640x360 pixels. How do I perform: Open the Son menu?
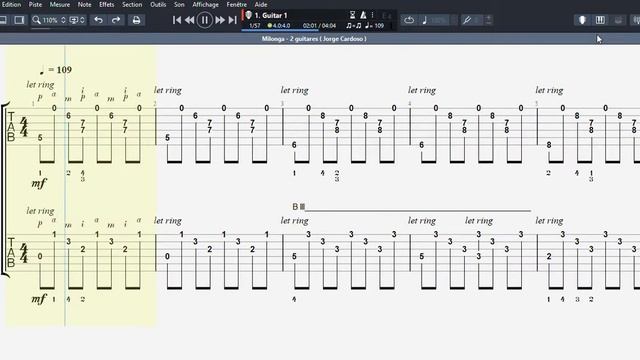[x=179, y=4]
